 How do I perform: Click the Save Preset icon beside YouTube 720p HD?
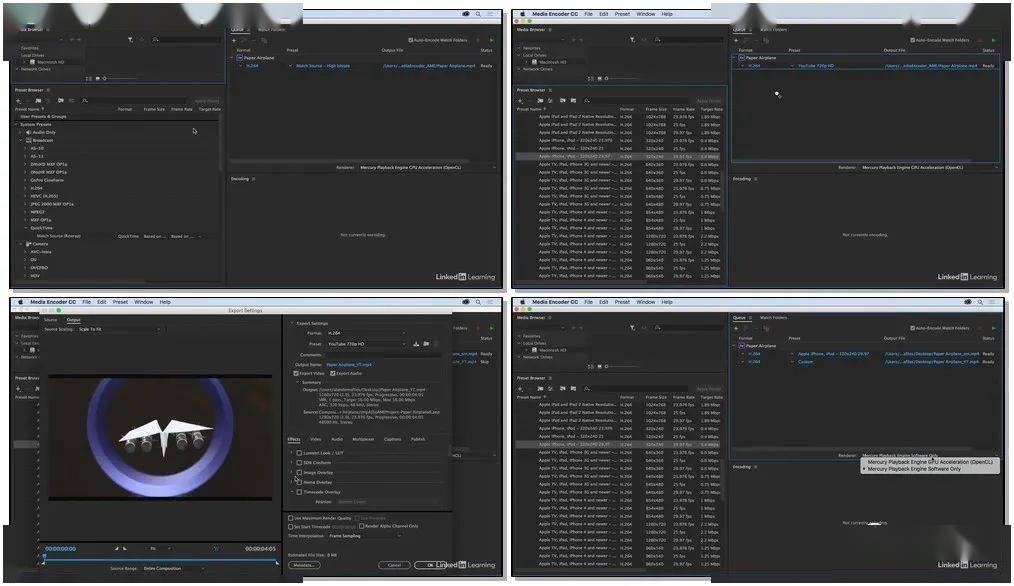[416, 344]
